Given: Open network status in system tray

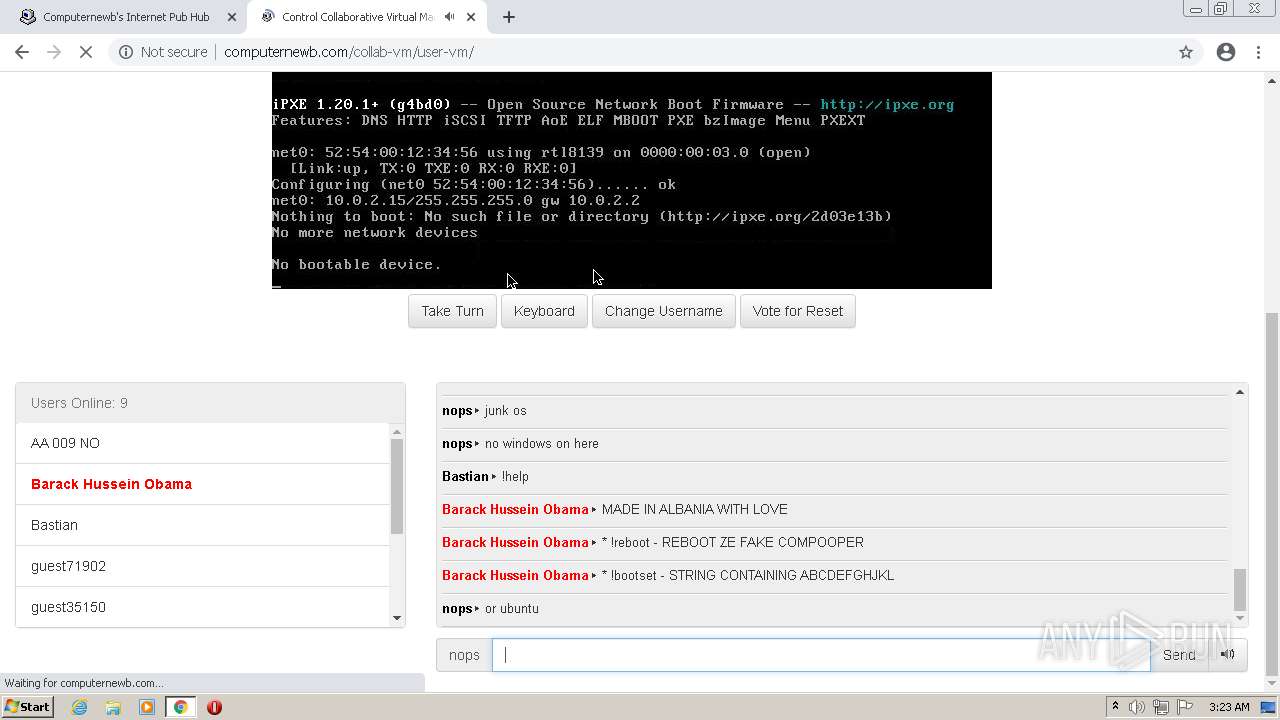Looking at the screenshot, I should click(1160, 707).
